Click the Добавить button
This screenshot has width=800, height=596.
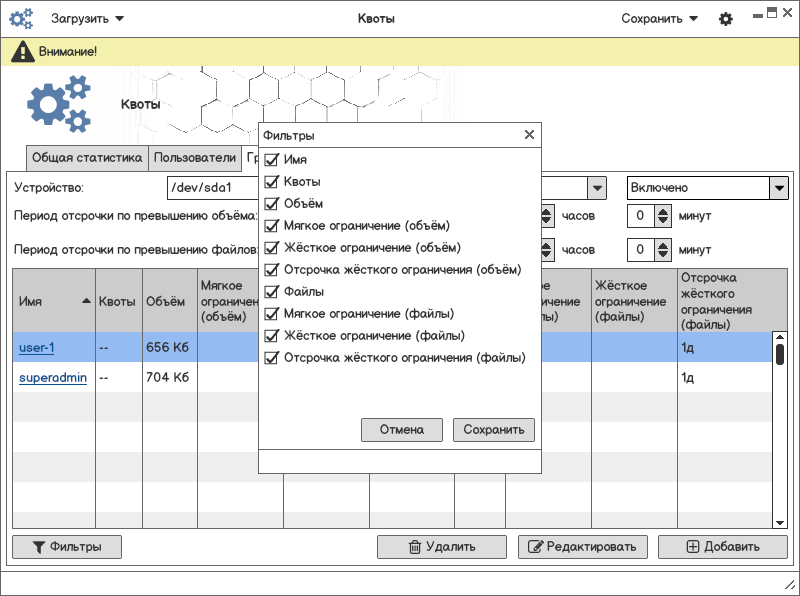[x=723, y=547]
